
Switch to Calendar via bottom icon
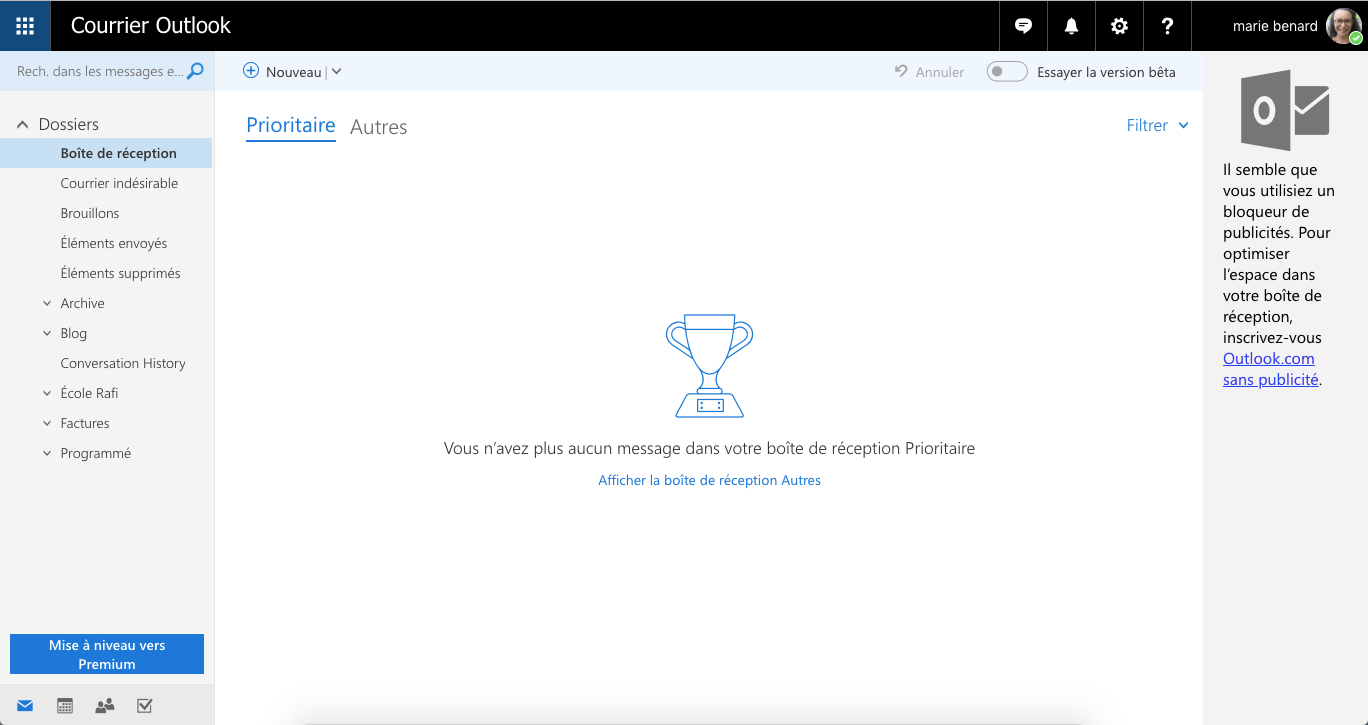65,706
